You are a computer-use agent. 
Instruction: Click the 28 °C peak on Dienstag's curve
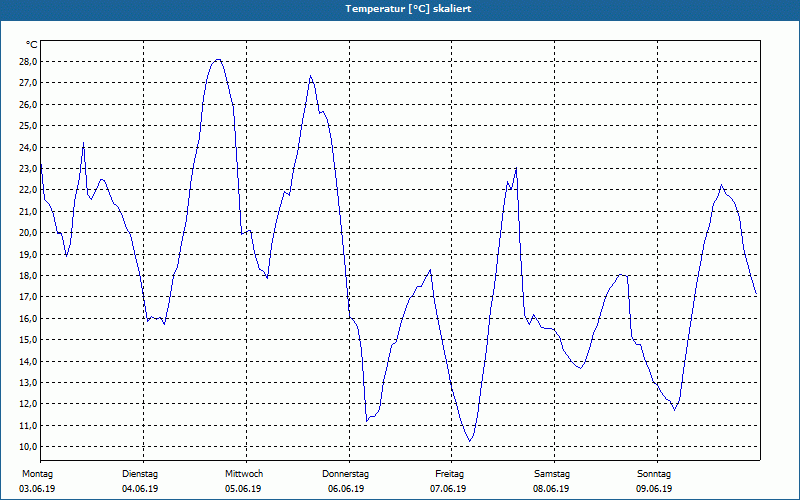218,60
